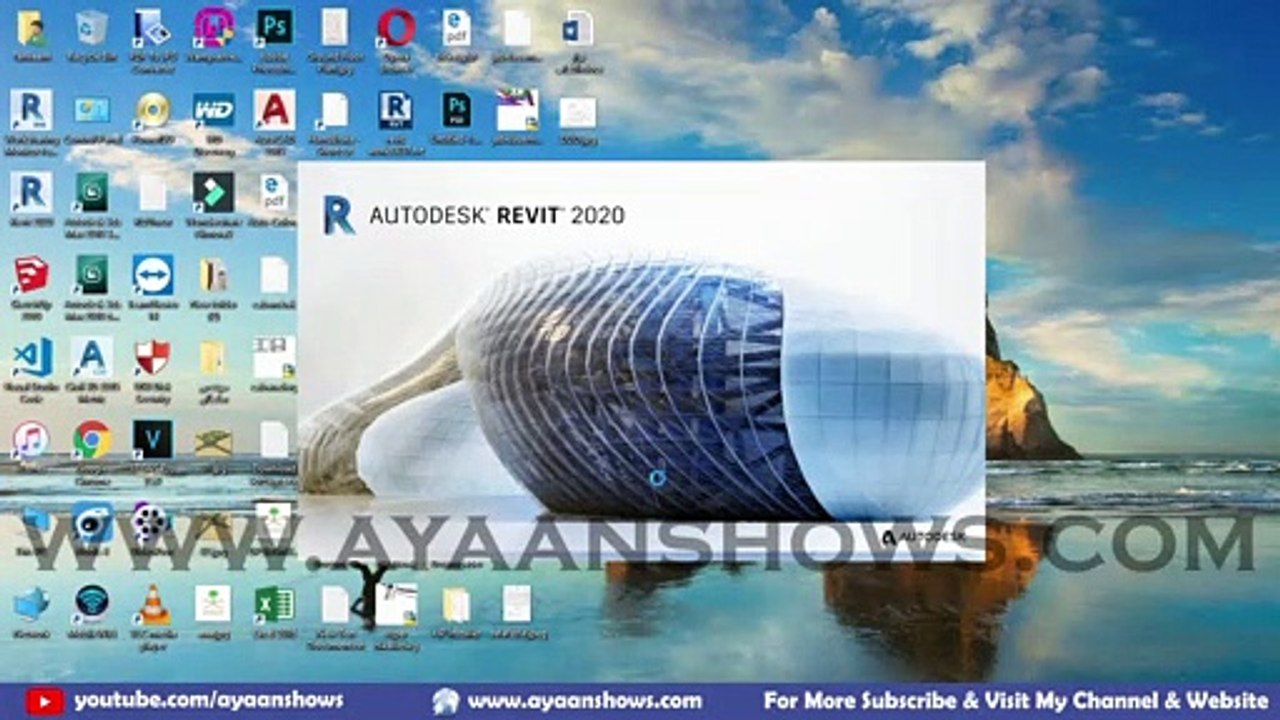Select the Word document on the desktop
Screen dimensions: 1280x720
click(x=578, y=27)
